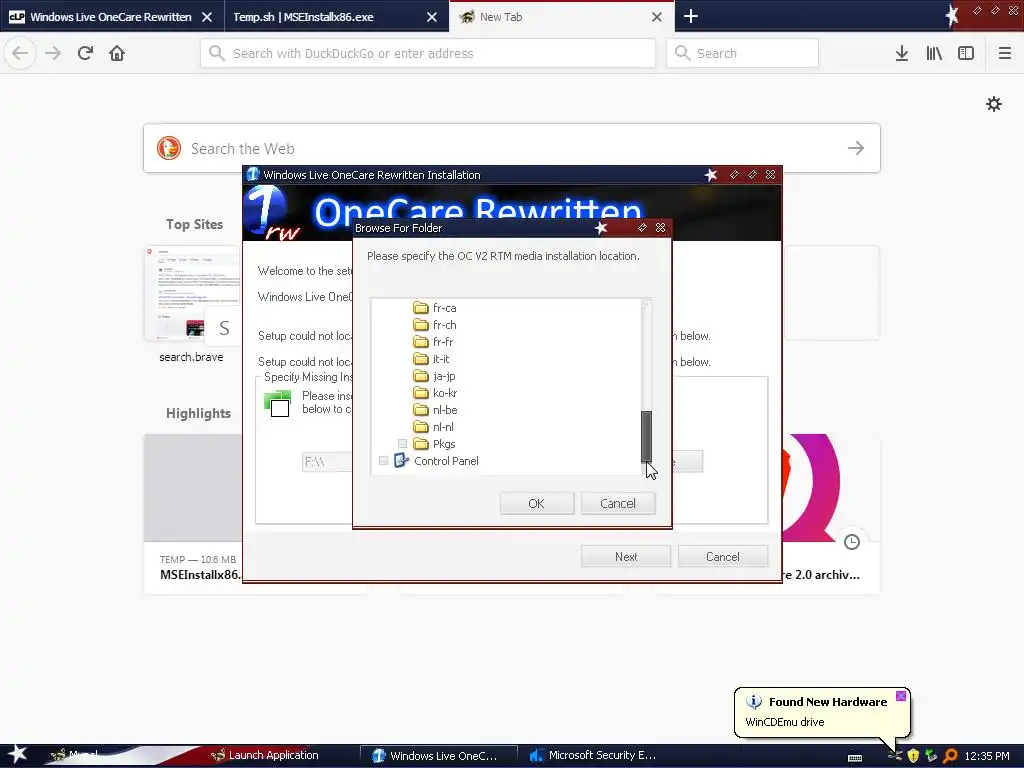
Task: Toggle the sidebar view icon
Action: click(x=966, y=53)
